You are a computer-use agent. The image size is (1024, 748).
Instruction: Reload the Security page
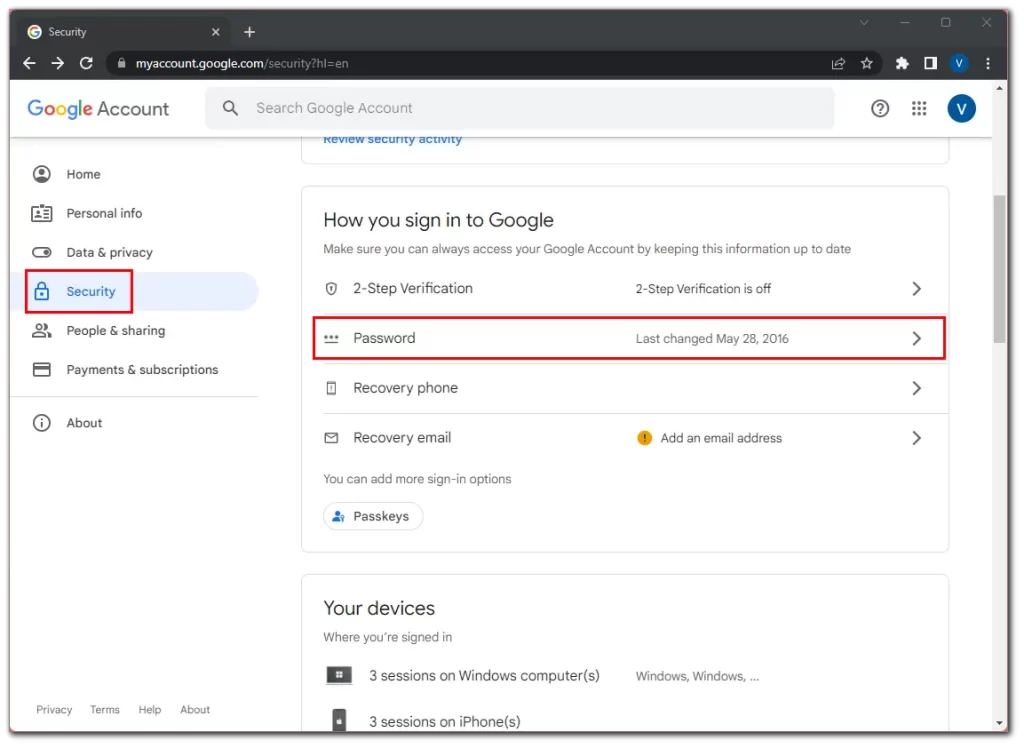tap(86, 63)
